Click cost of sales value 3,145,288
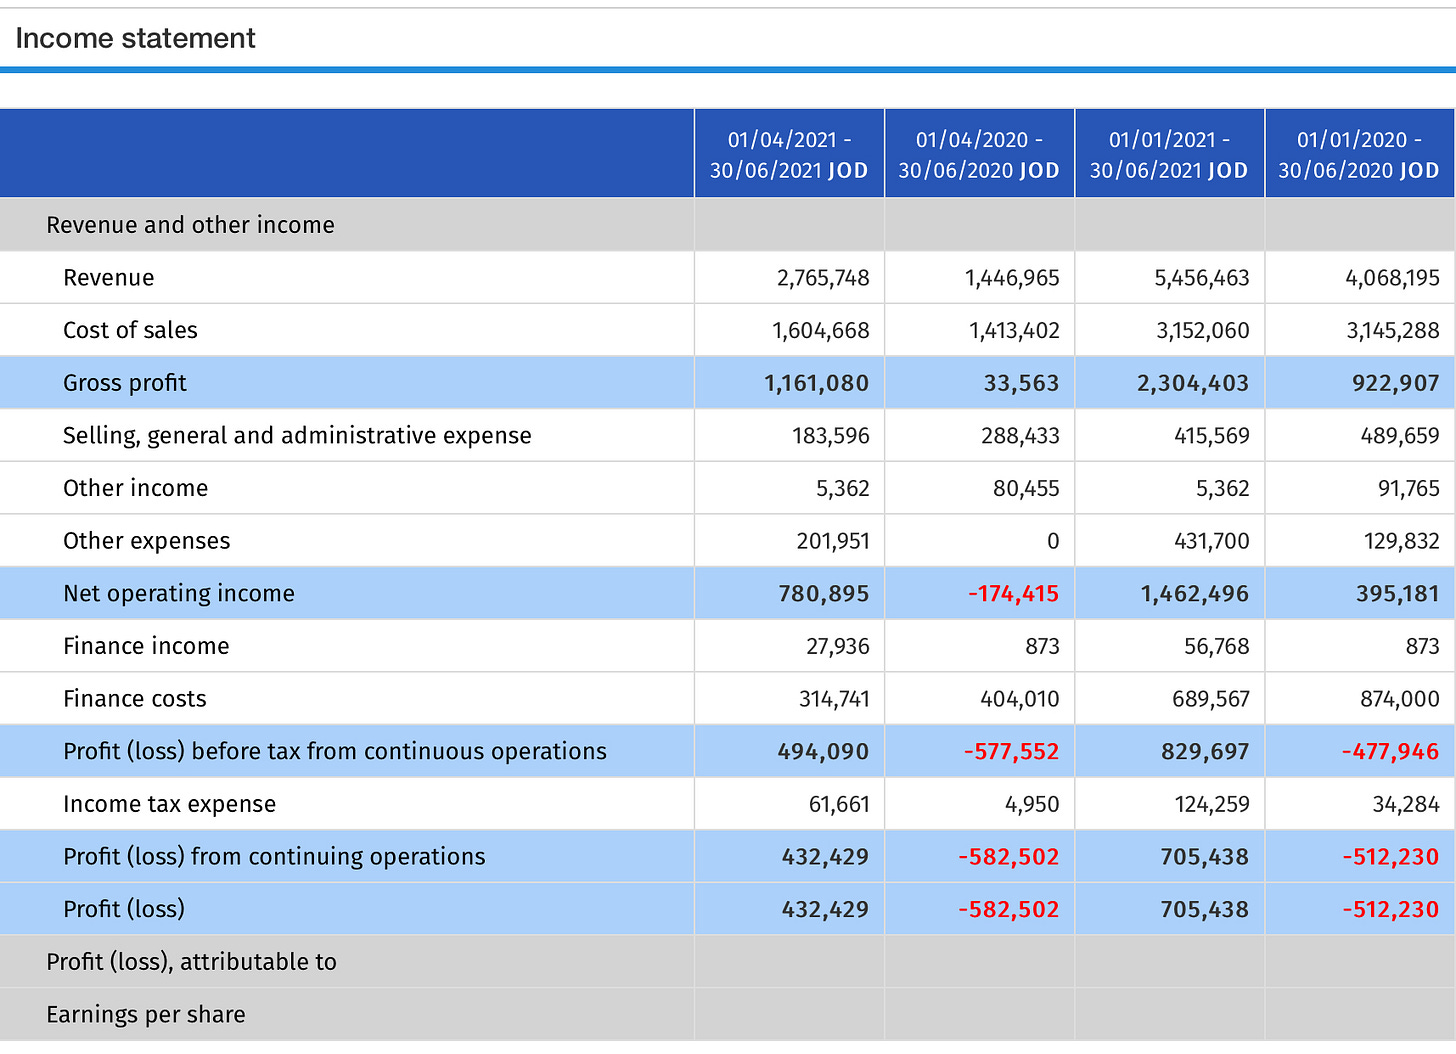This screenshot has height=1054, width=1456. click(1393, 330)
